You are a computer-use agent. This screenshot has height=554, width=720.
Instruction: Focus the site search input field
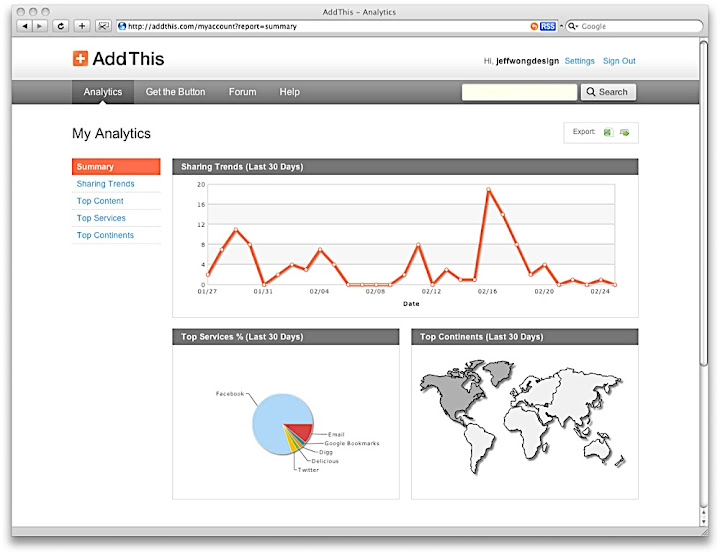pos(519,92)
